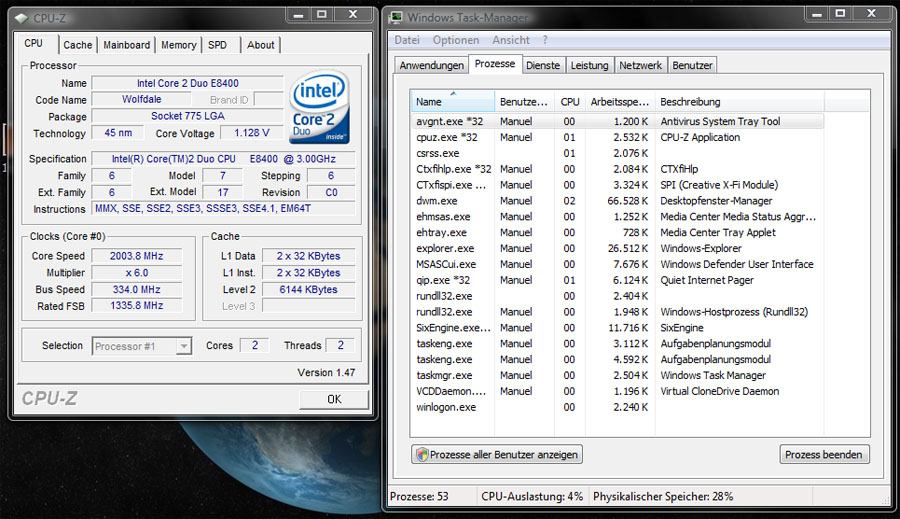Click the OK button in CPU-Z
This screenshot has width=900, height=519.
point(334,399)
